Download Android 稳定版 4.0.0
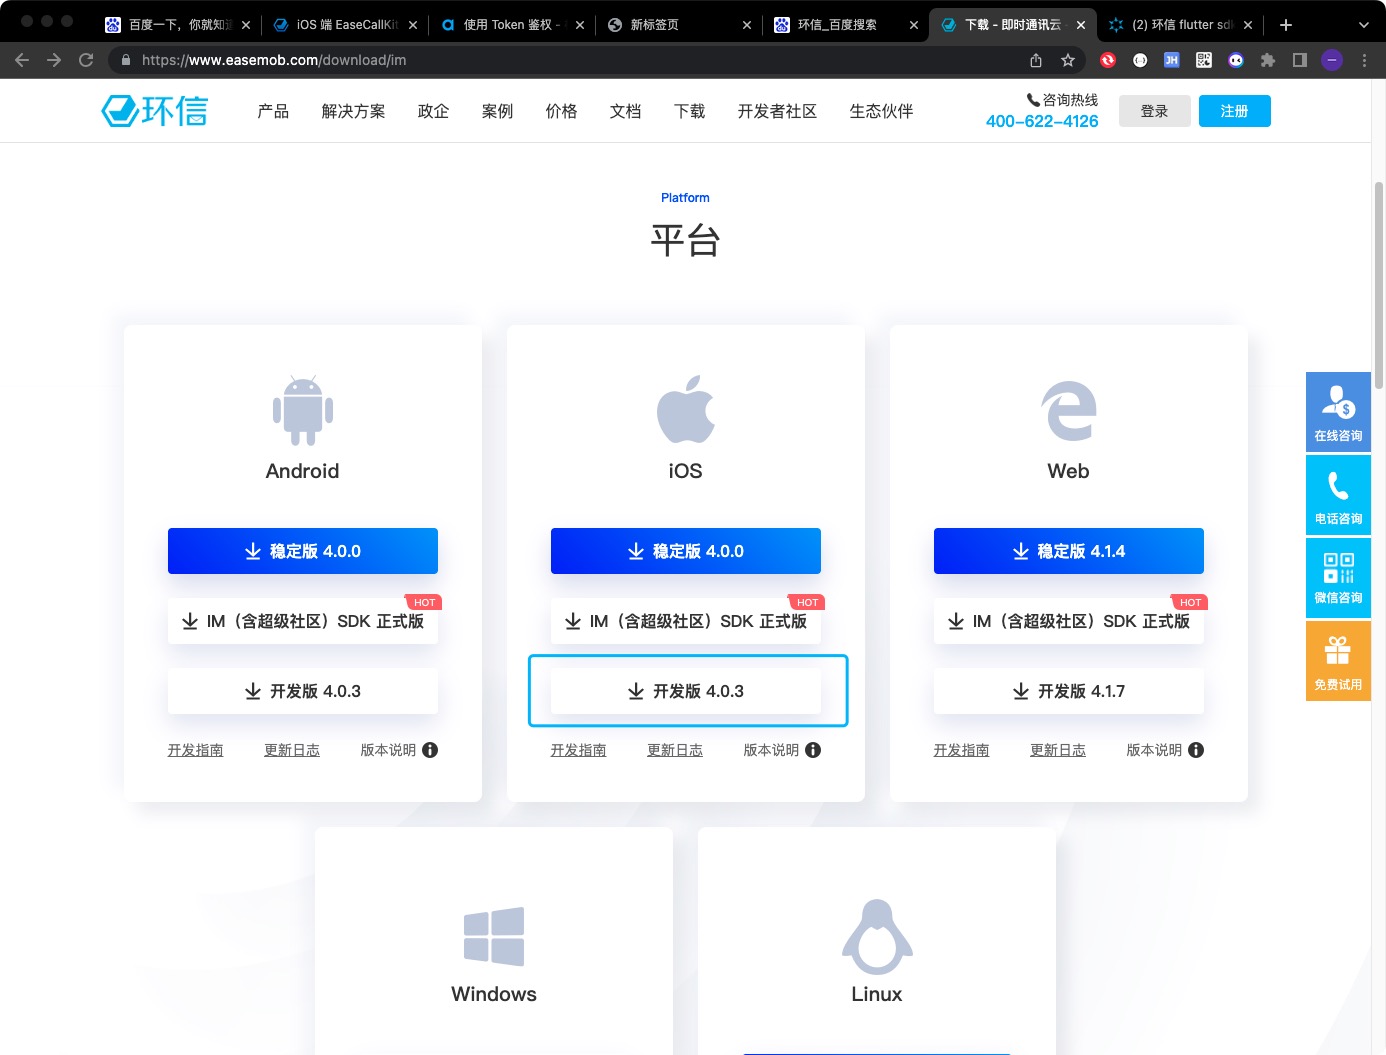The height and width of the screenshot is (1055, 1386). (303, 551)
